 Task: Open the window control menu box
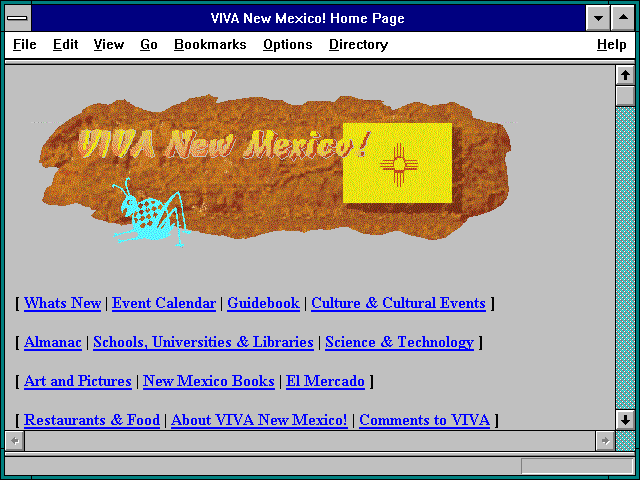click(x=18, y=18)
